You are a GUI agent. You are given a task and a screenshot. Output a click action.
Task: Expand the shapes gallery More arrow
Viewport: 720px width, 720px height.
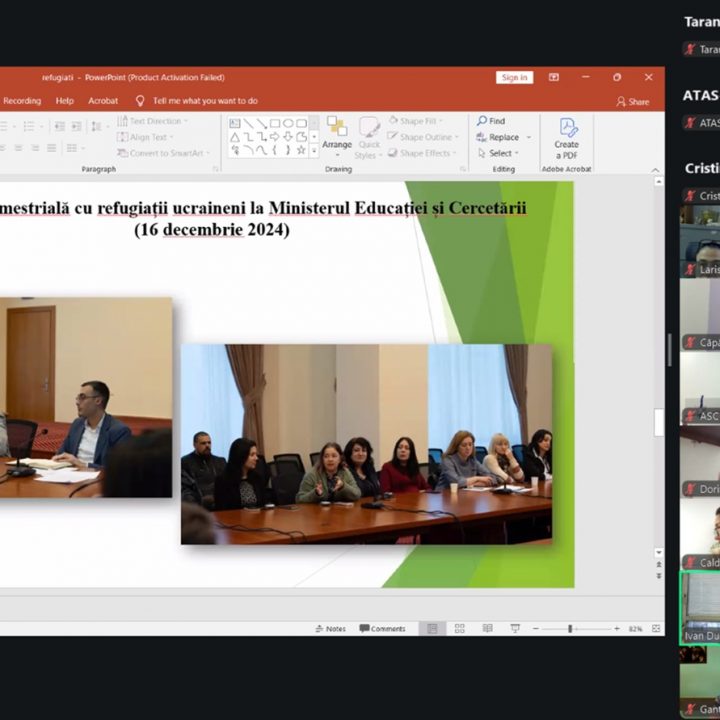[314, 151]
